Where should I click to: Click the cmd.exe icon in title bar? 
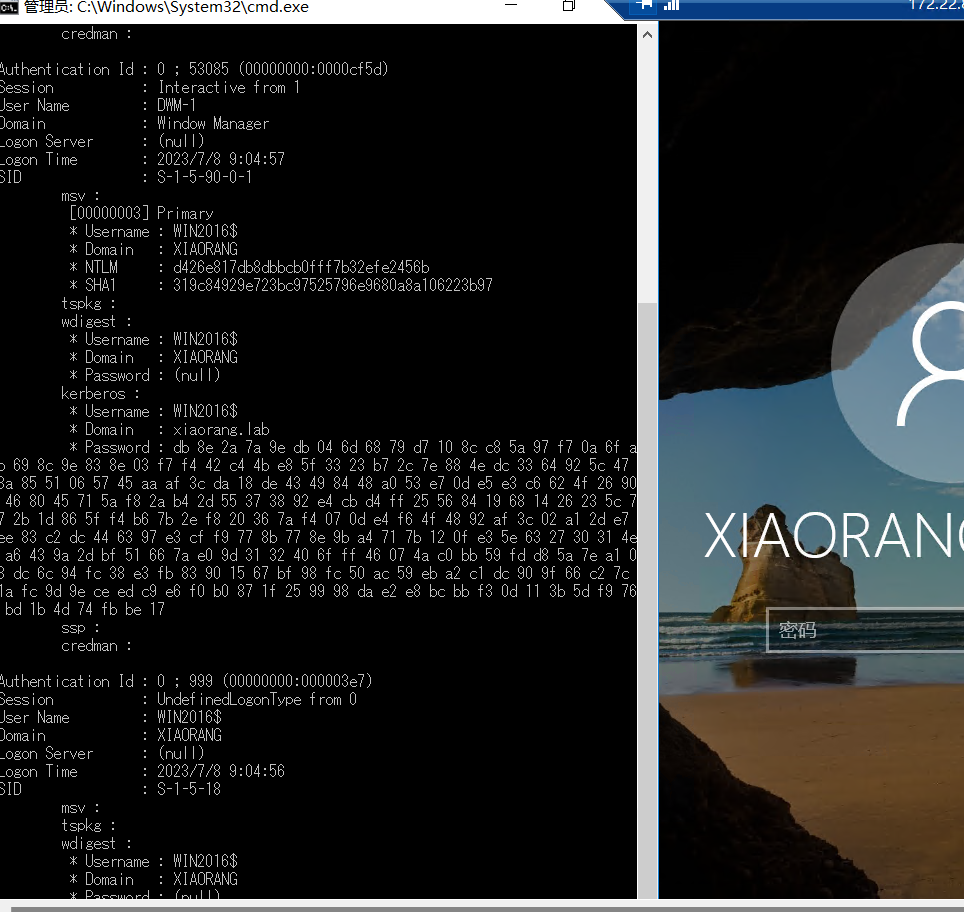tap(8, 7)
